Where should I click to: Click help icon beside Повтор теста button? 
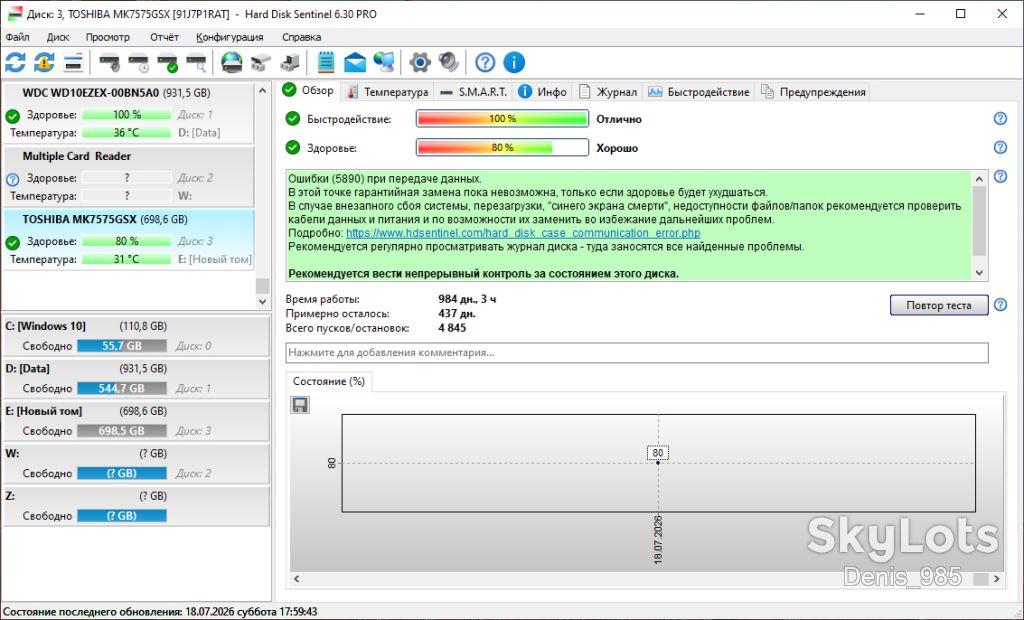pos(1000,305)
